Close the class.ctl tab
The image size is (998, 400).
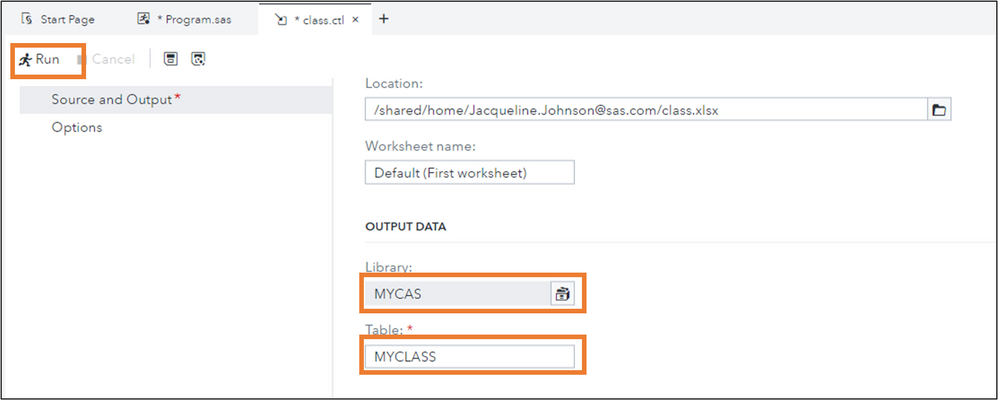356,19
